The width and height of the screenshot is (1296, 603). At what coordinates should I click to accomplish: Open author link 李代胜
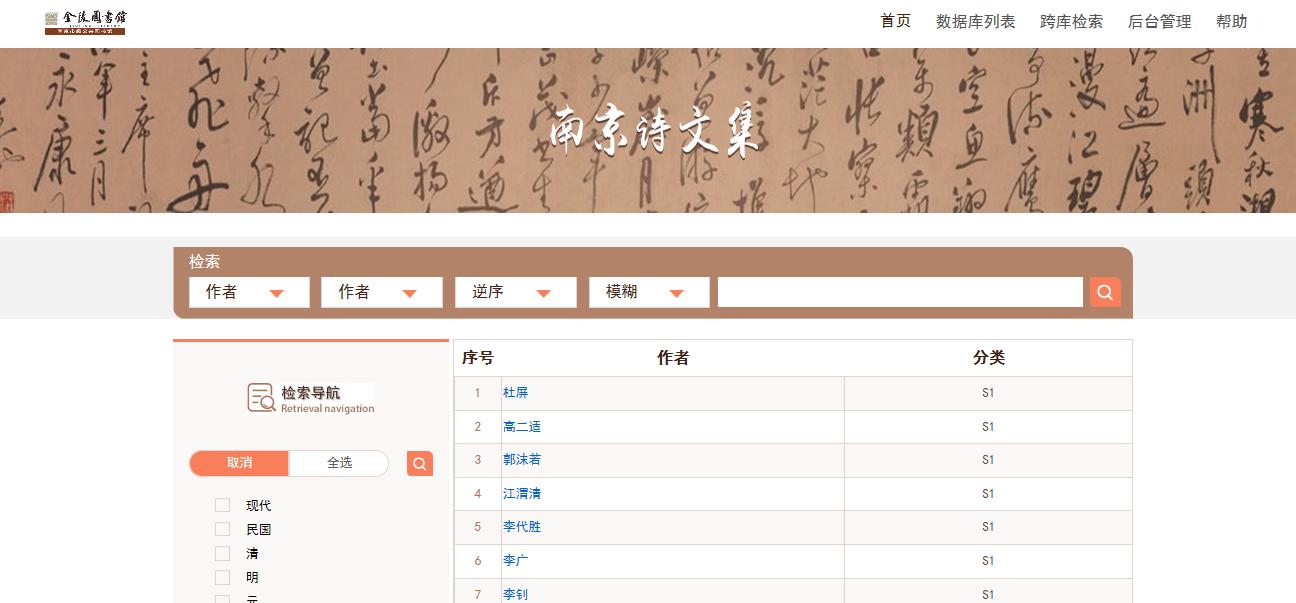tap(522, 527)
